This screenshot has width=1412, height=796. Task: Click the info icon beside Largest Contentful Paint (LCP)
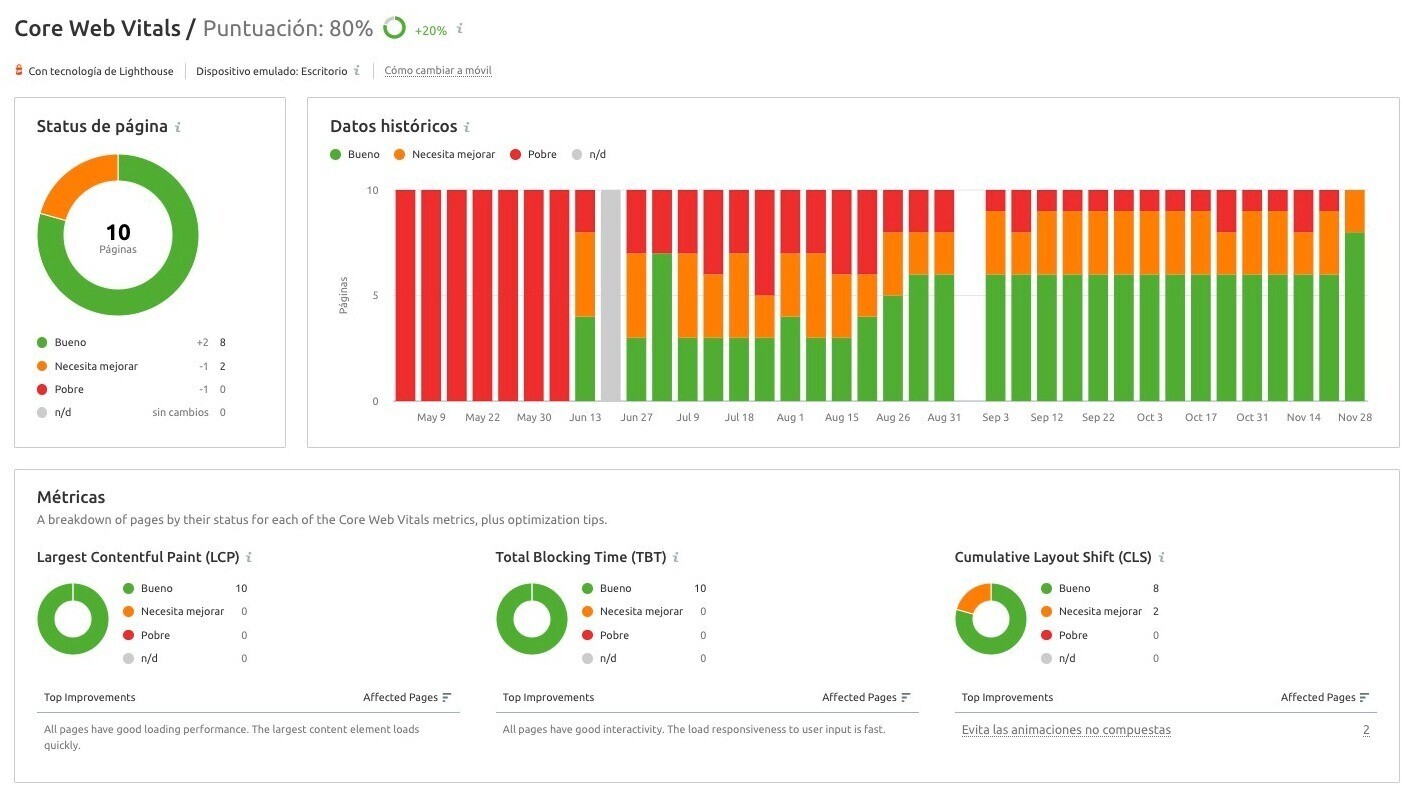click(249, 557)
